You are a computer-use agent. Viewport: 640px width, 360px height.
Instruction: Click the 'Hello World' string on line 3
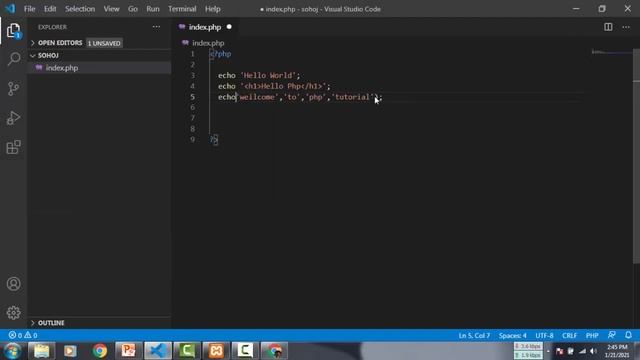268,76
